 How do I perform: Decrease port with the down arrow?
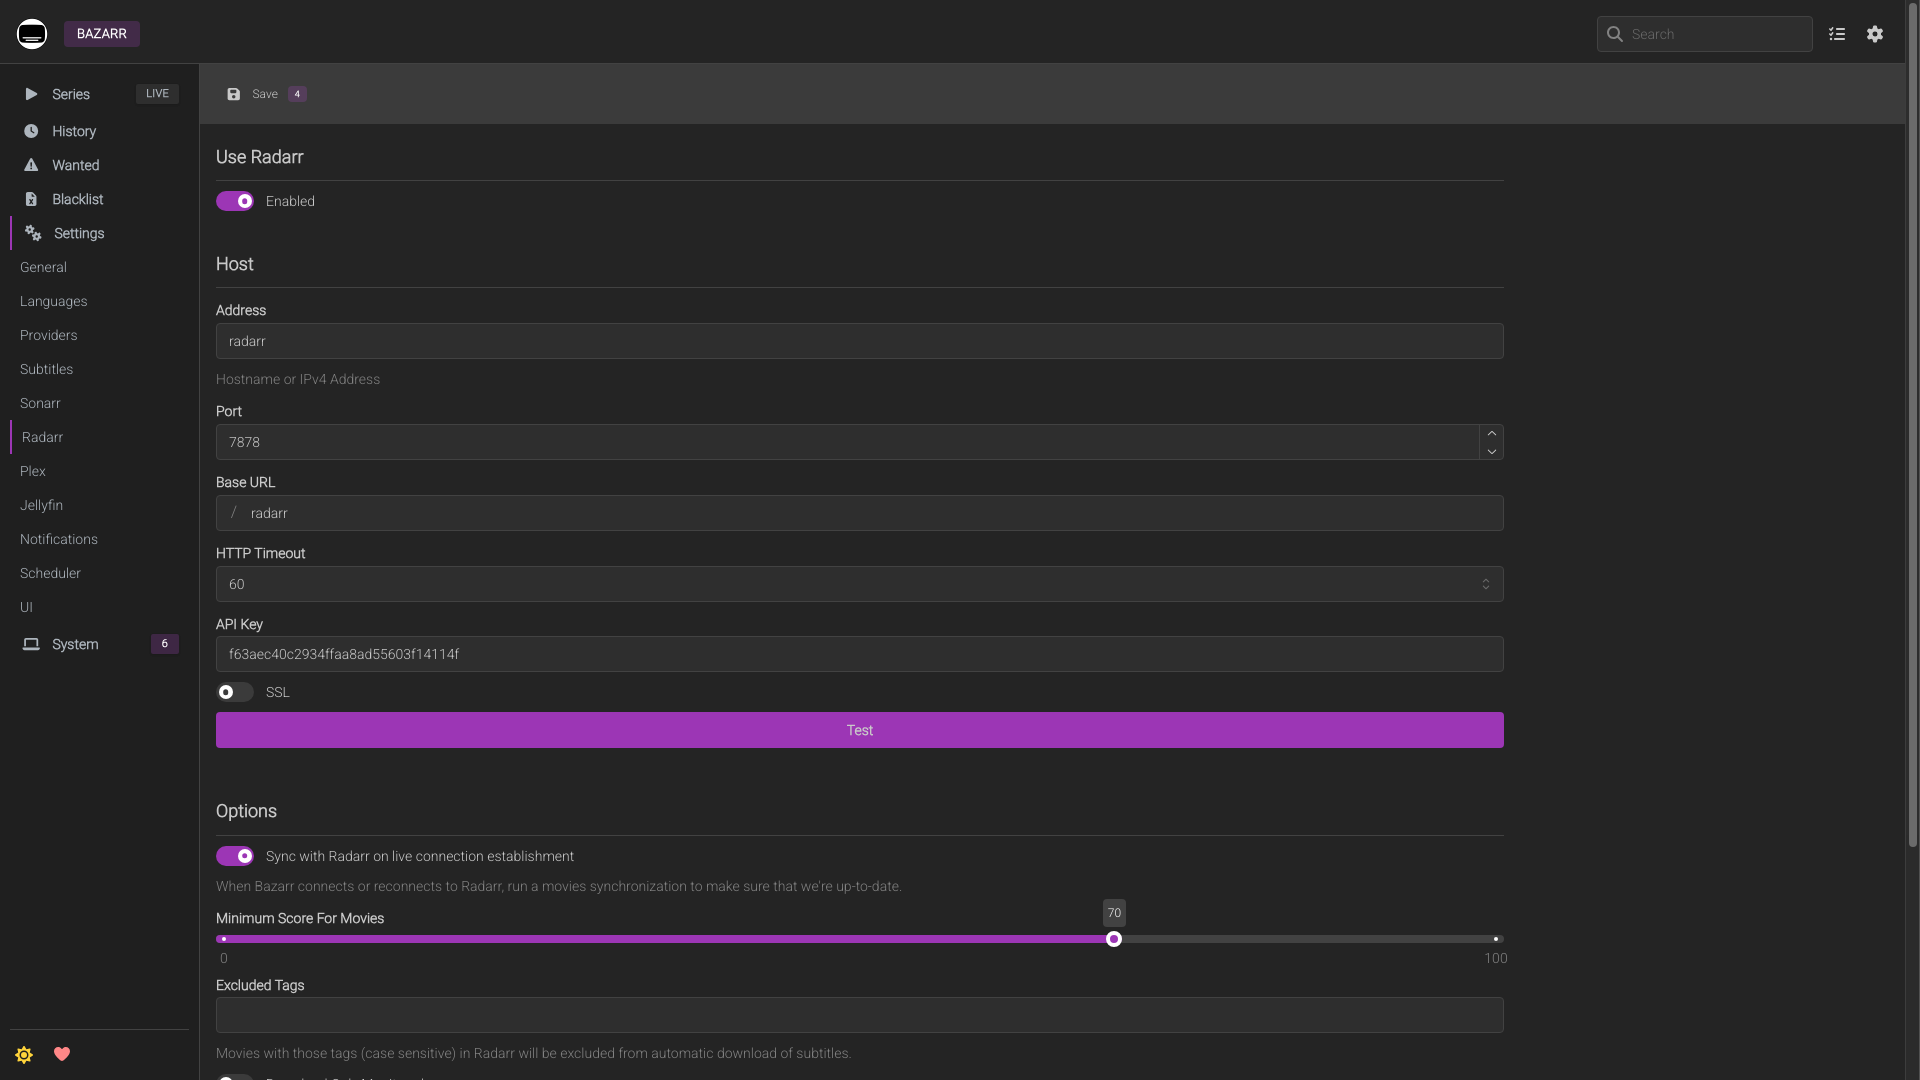tap(1491, 451)
